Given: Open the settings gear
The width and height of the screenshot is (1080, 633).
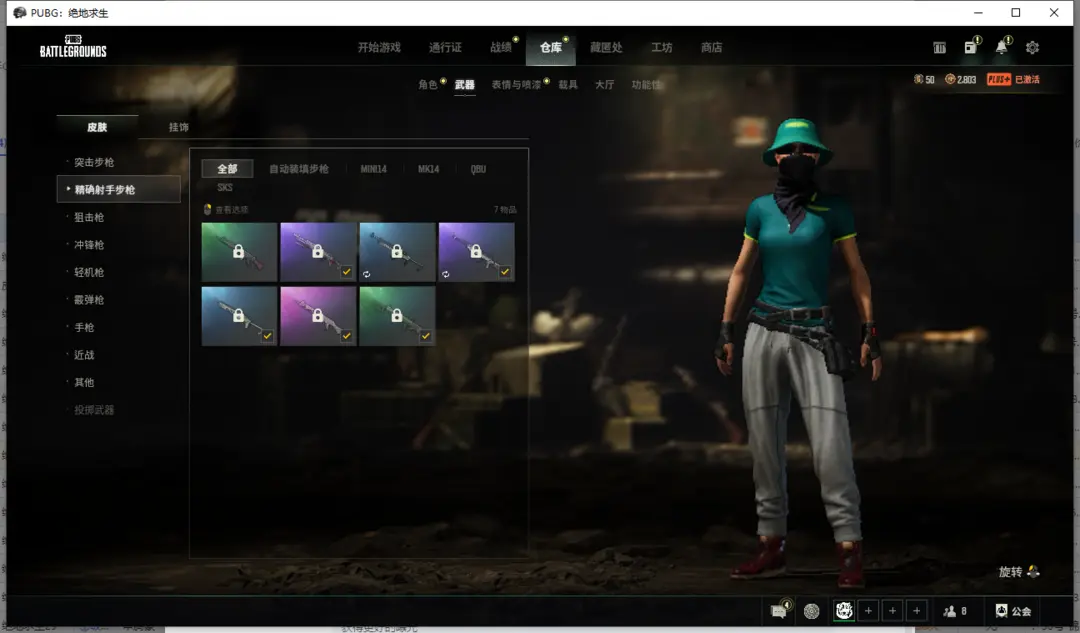Looking at the screenshot, I should click(x=1032, y=48).
